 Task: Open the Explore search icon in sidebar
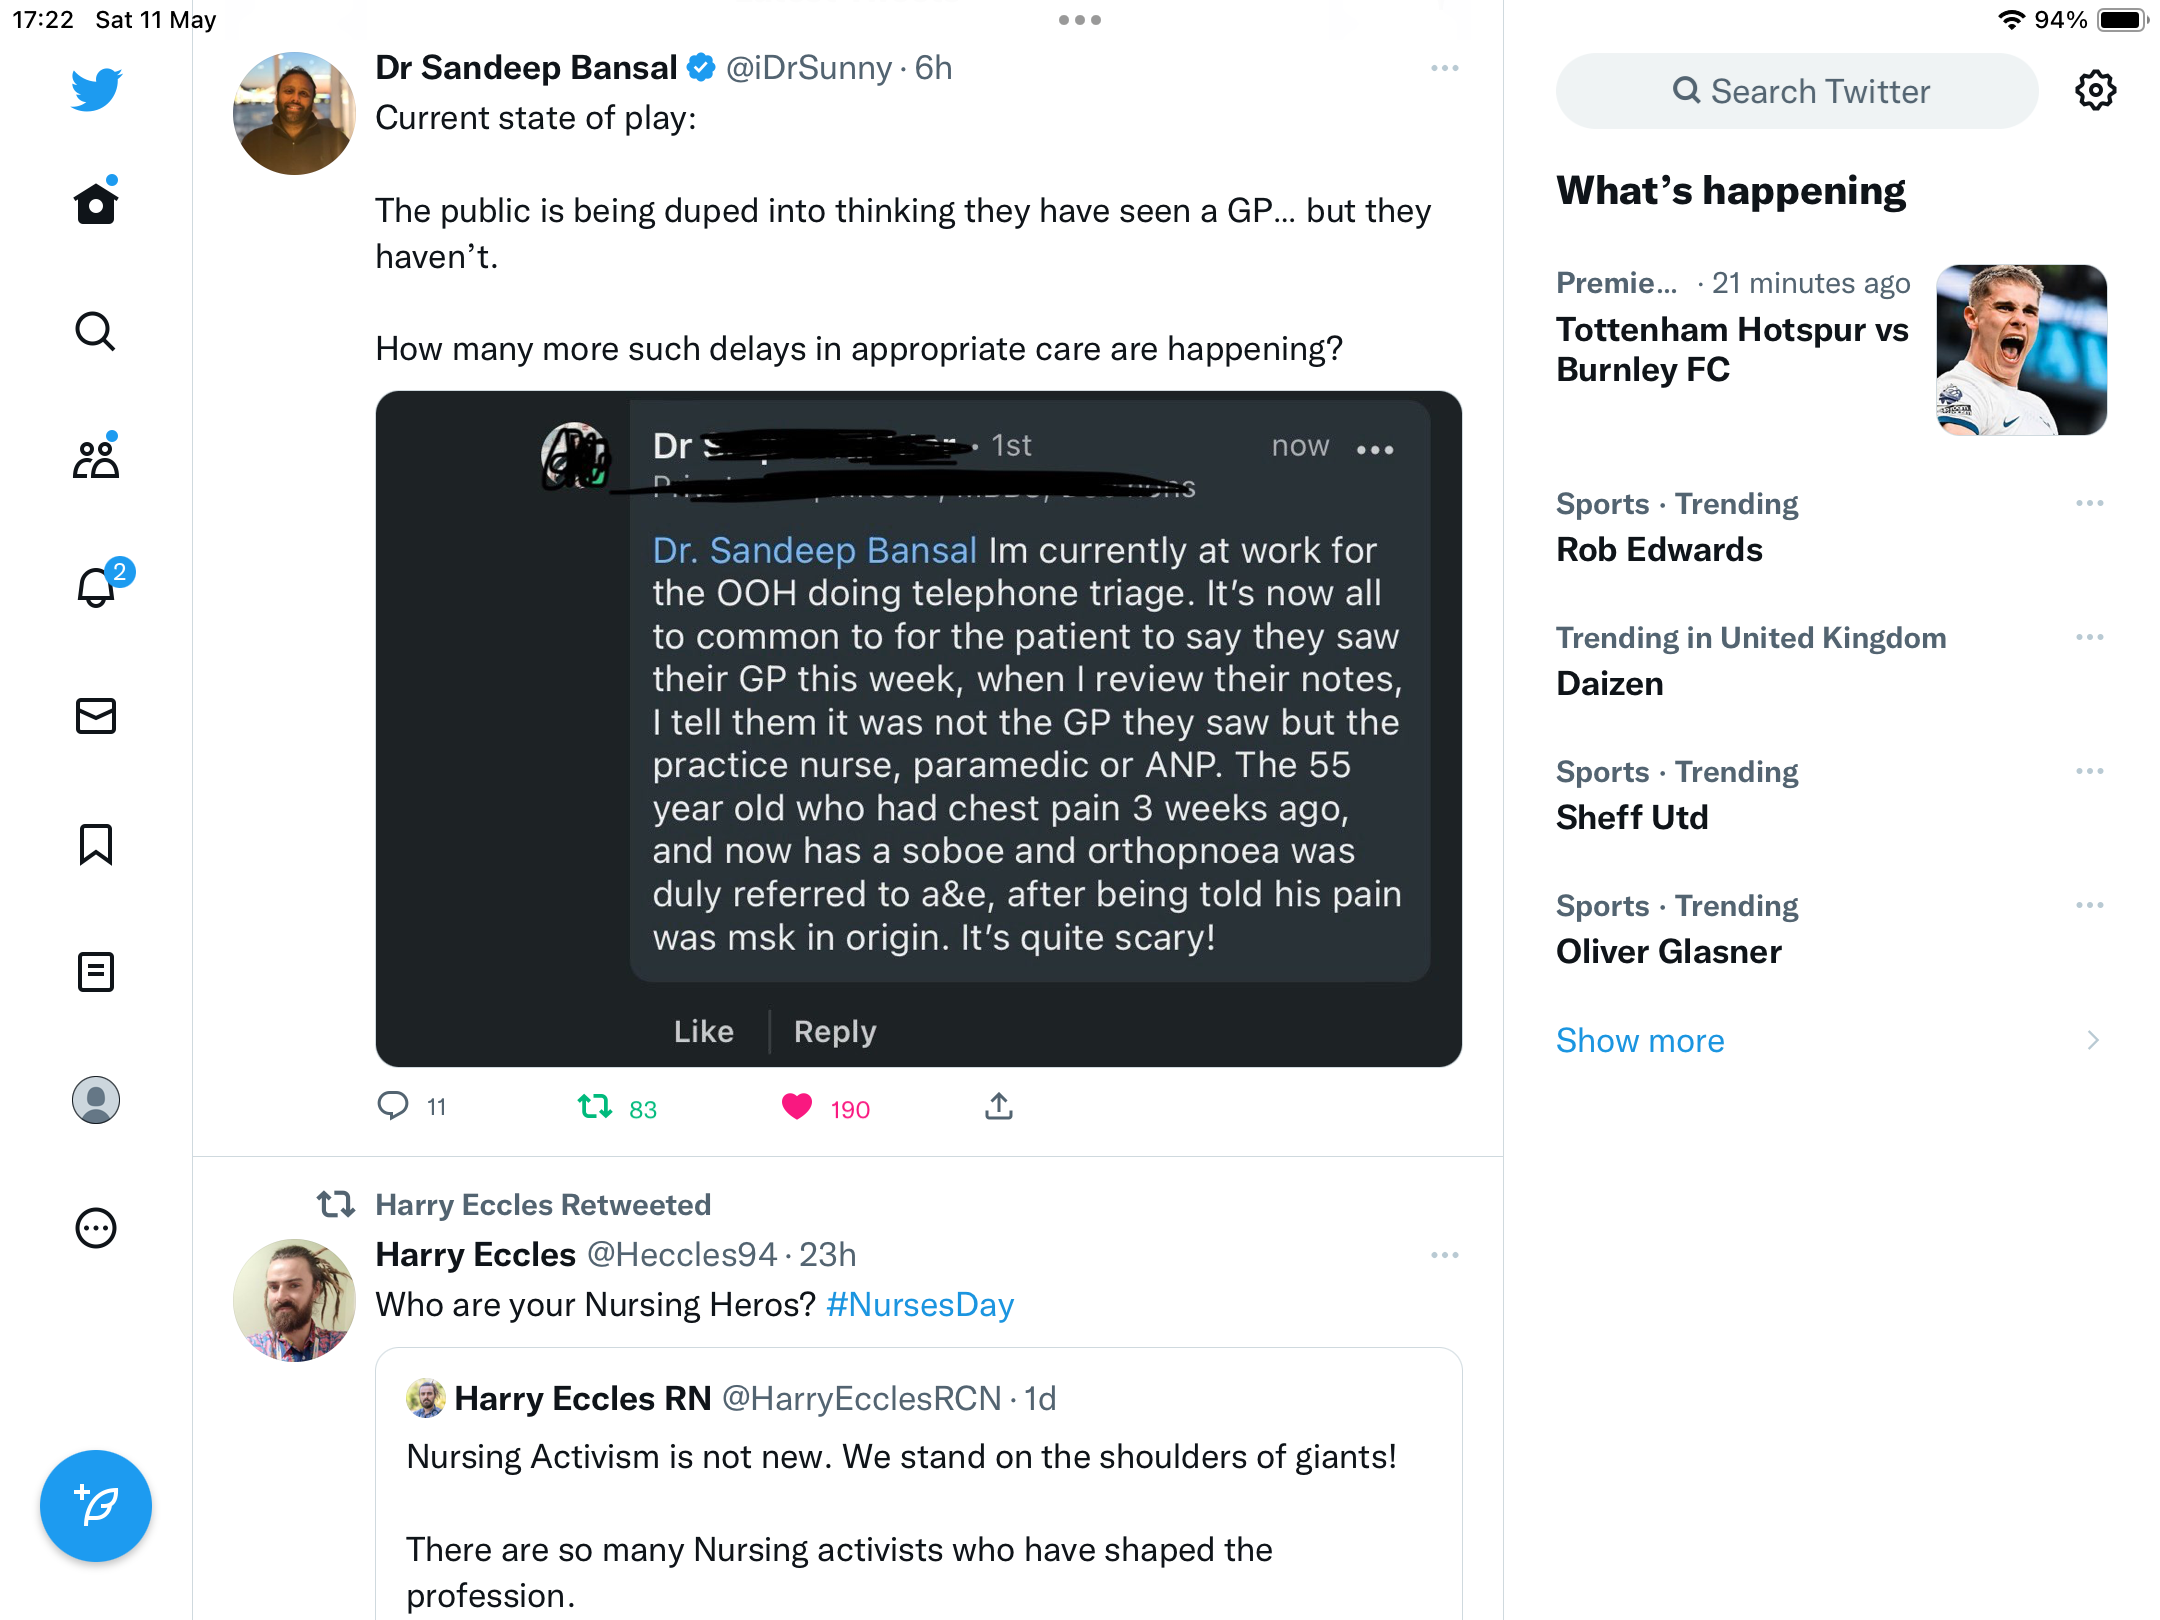point(96,331)
